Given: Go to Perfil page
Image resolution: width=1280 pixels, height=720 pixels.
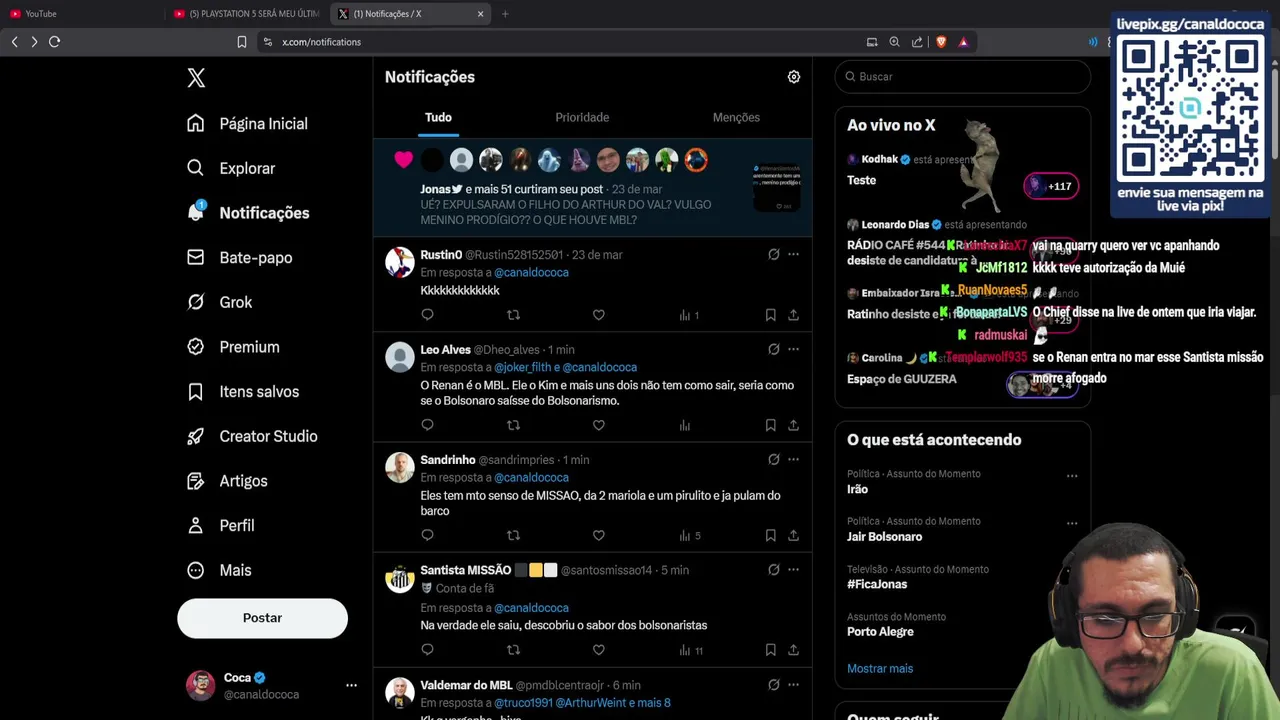Looking at the screenshot, I should 221,525.
